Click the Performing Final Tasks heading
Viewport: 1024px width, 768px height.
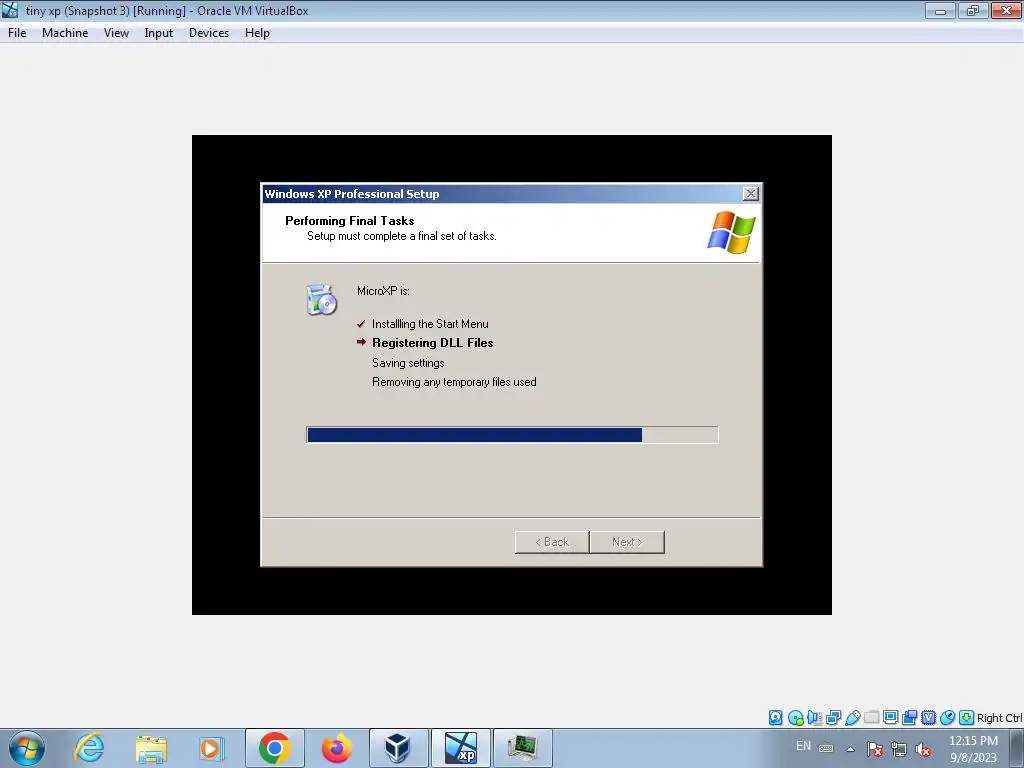tap(349, 221)
